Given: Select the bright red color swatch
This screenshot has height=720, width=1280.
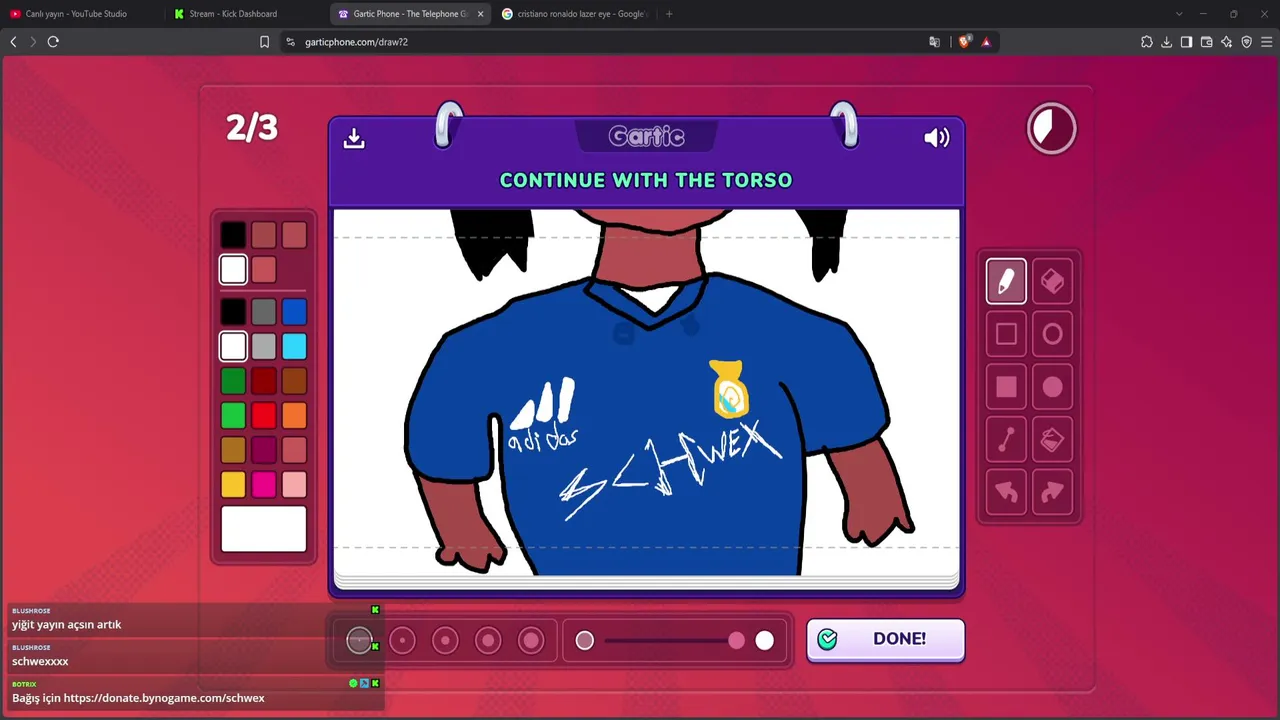Looking at the screenshot, I should click(x=263, y=415).
